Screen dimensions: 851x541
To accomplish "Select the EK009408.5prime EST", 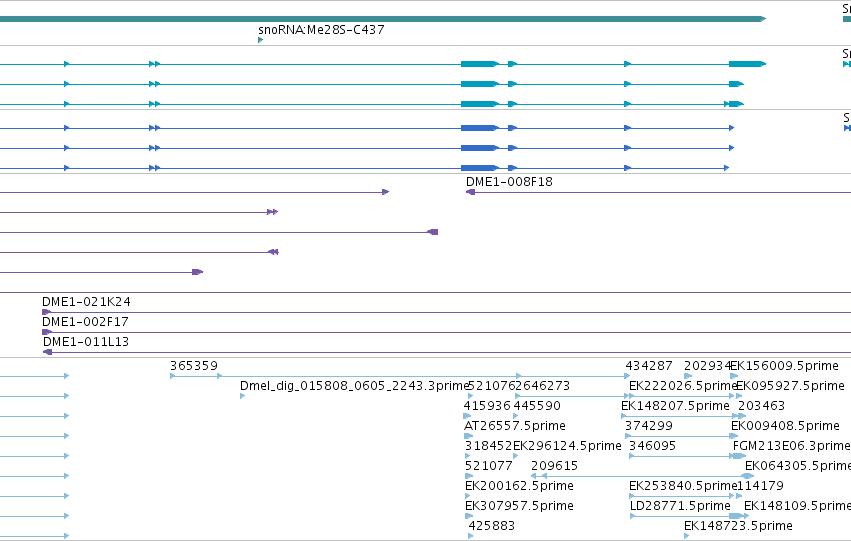I will (x=785, y=426).
